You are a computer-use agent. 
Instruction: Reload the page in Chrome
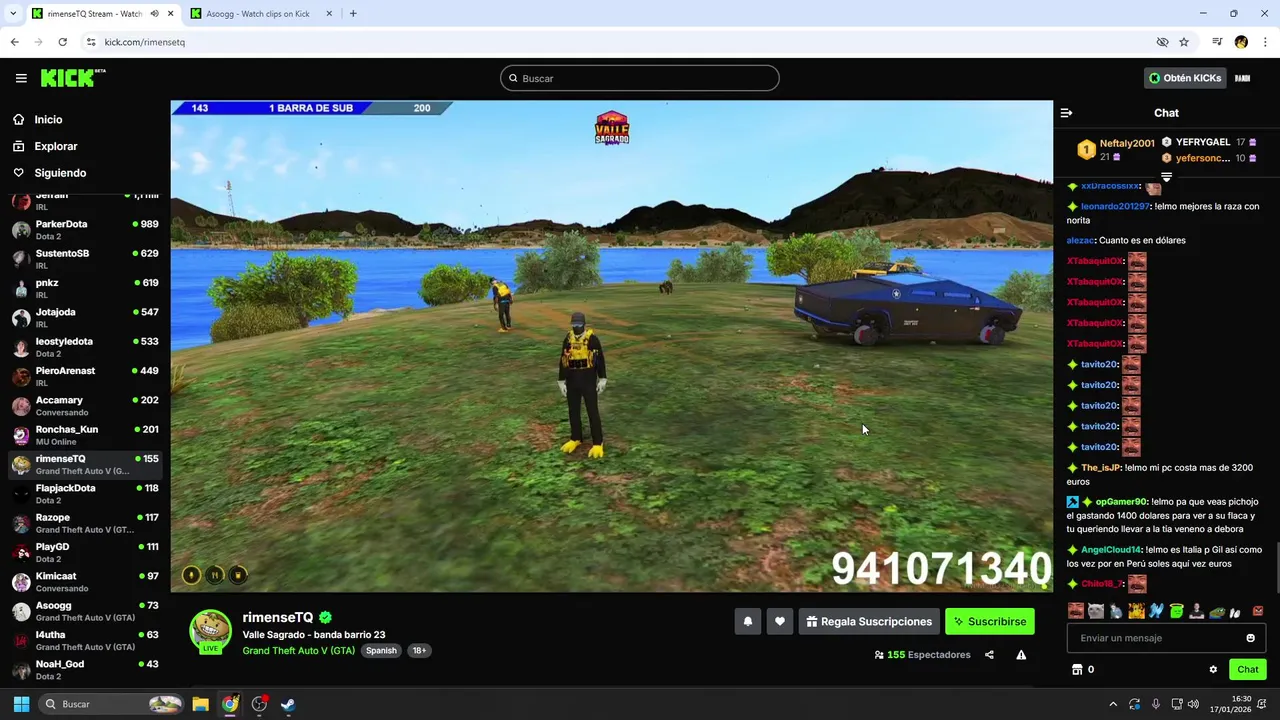coord(62,42)
